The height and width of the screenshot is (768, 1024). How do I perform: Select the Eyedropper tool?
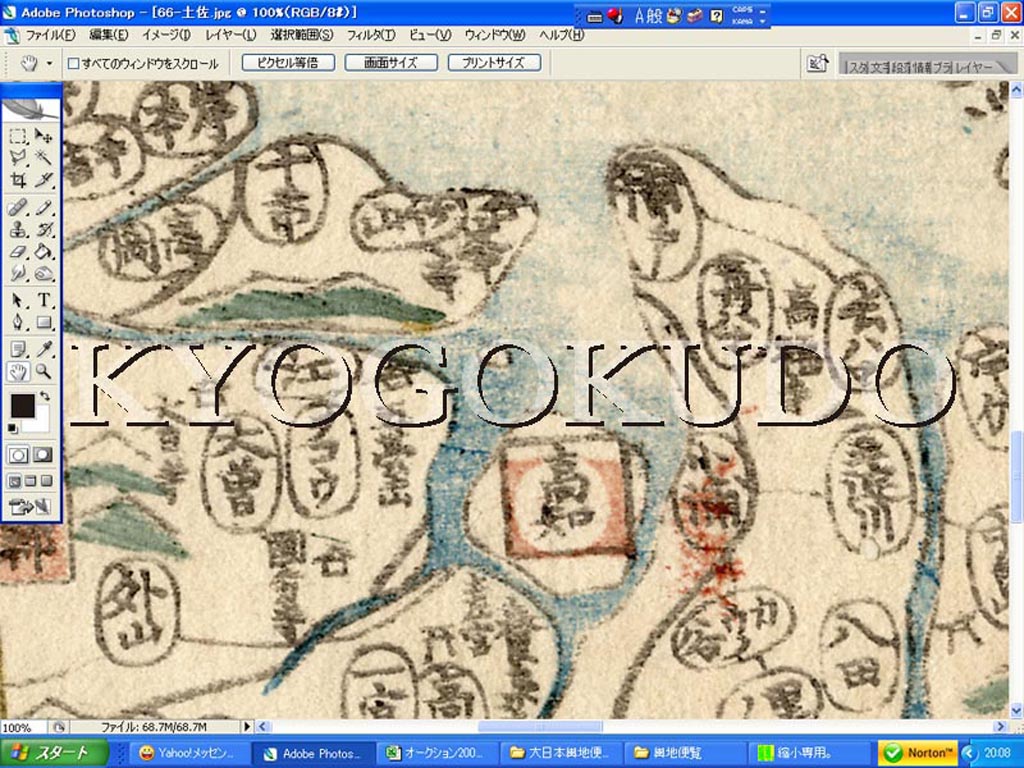click(43, 349)
